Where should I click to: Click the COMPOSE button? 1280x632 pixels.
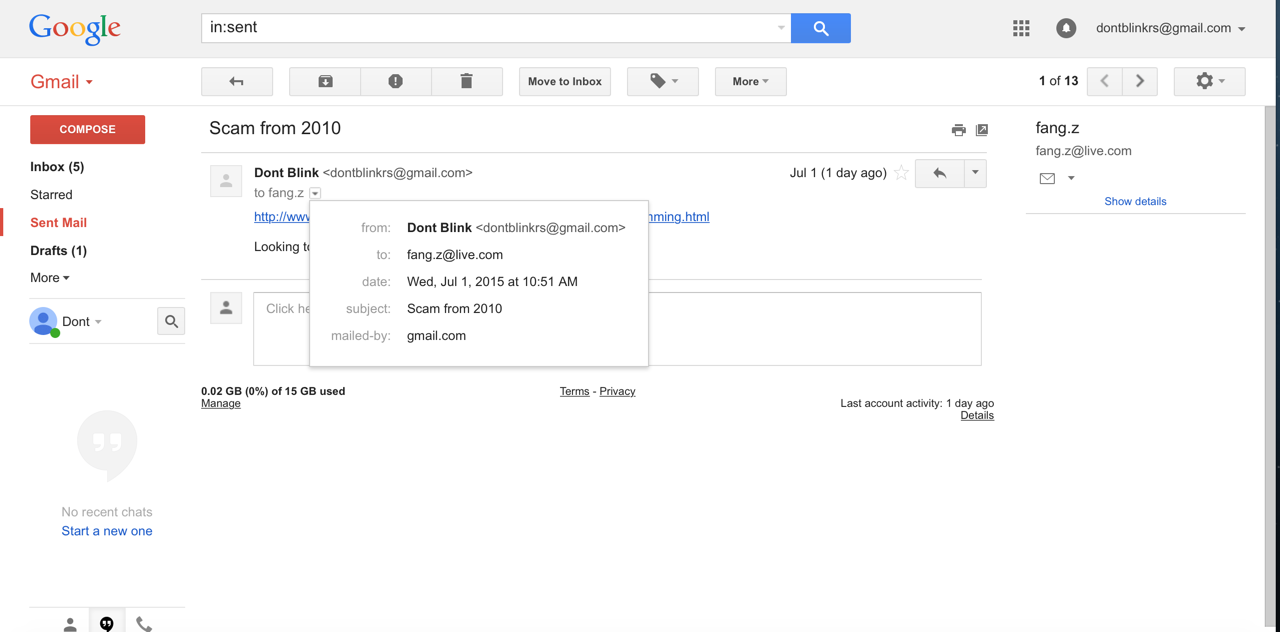click(88, 129)
